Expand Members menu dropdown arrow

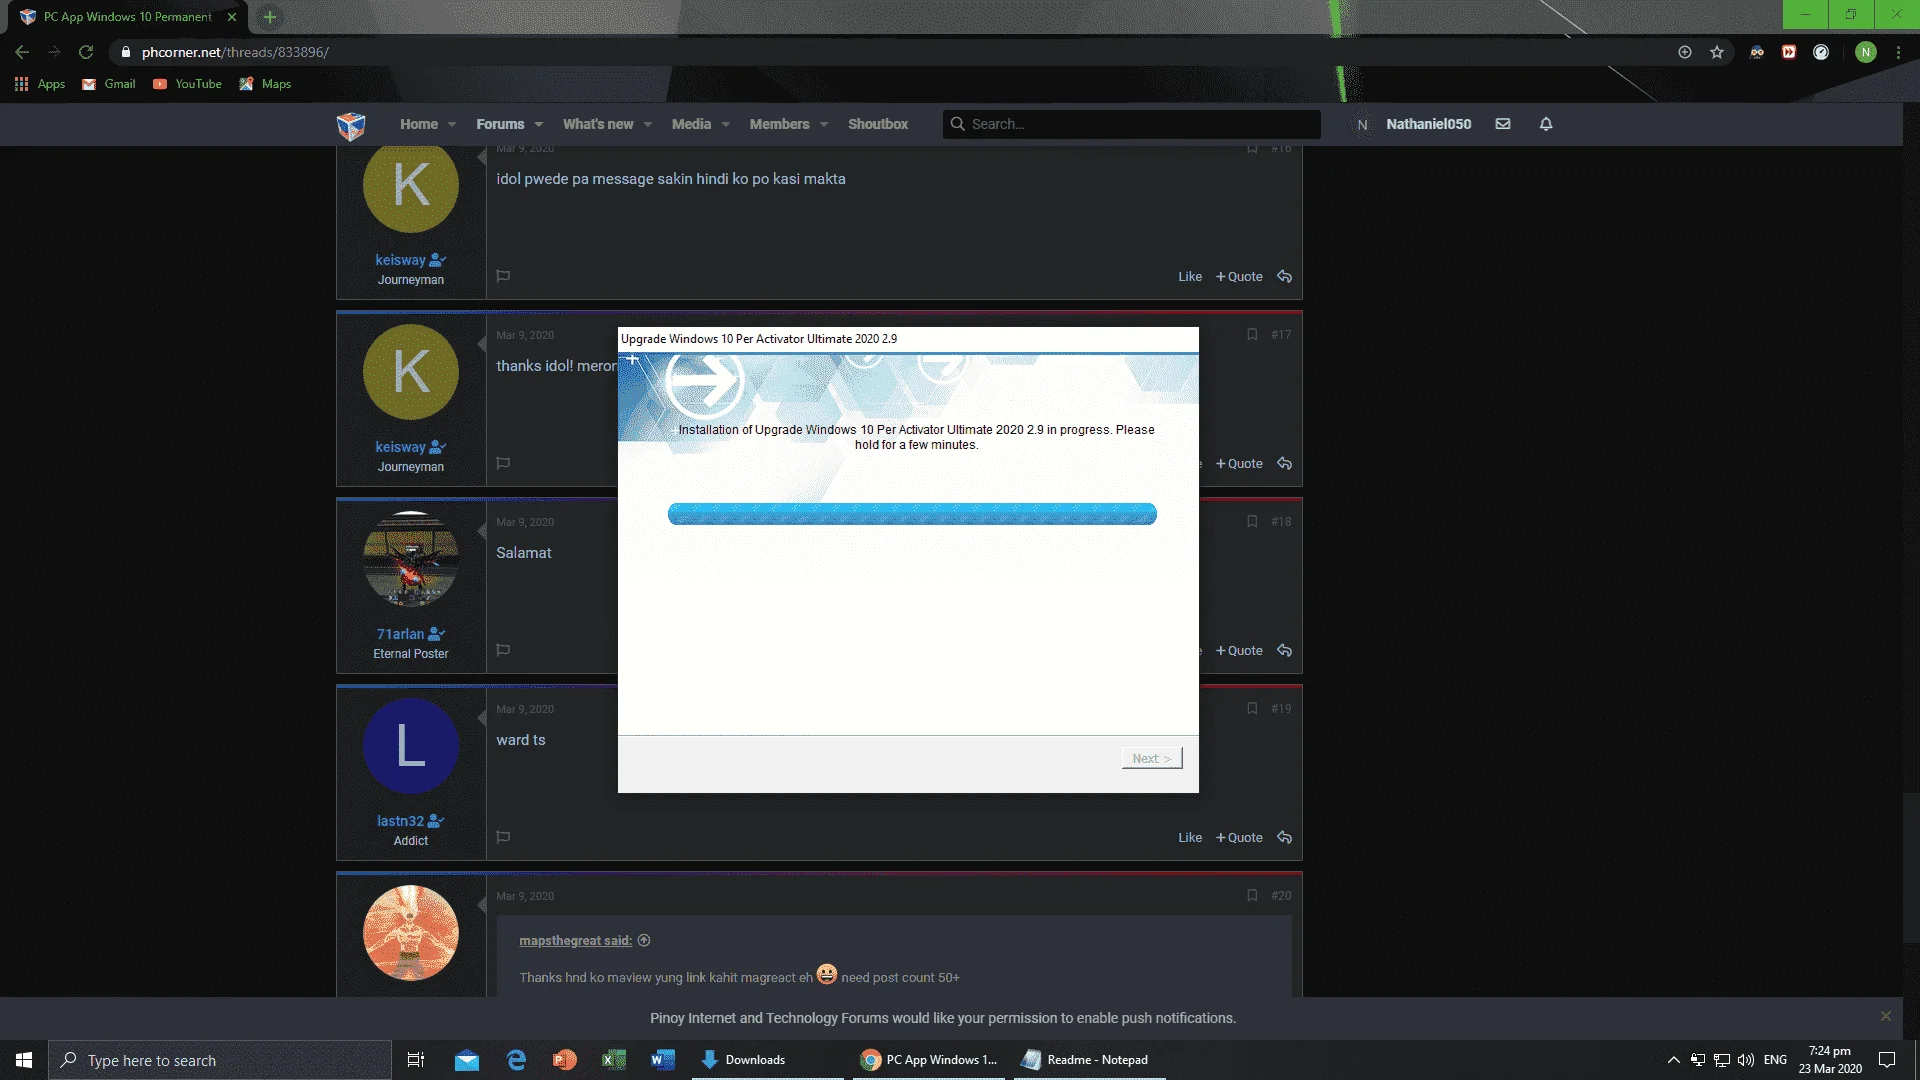coord(824,125)
